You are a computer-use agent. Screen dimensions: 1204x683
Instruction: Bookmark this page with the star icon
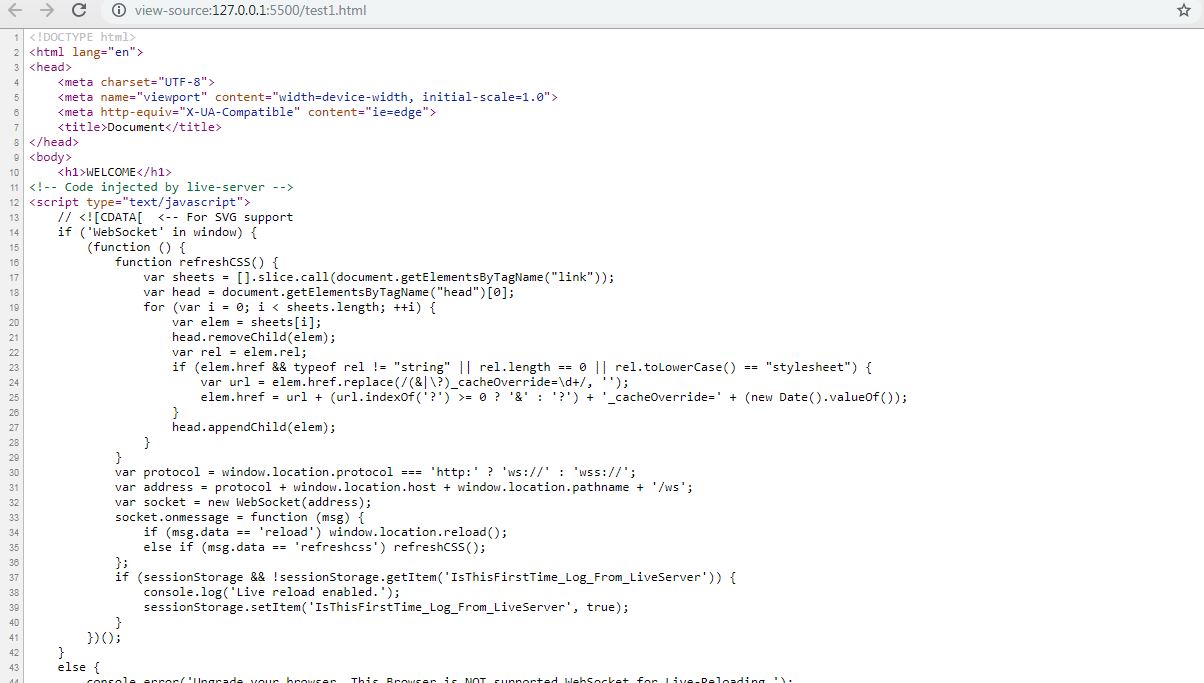pyautogui.click(x=1184, y=10)
